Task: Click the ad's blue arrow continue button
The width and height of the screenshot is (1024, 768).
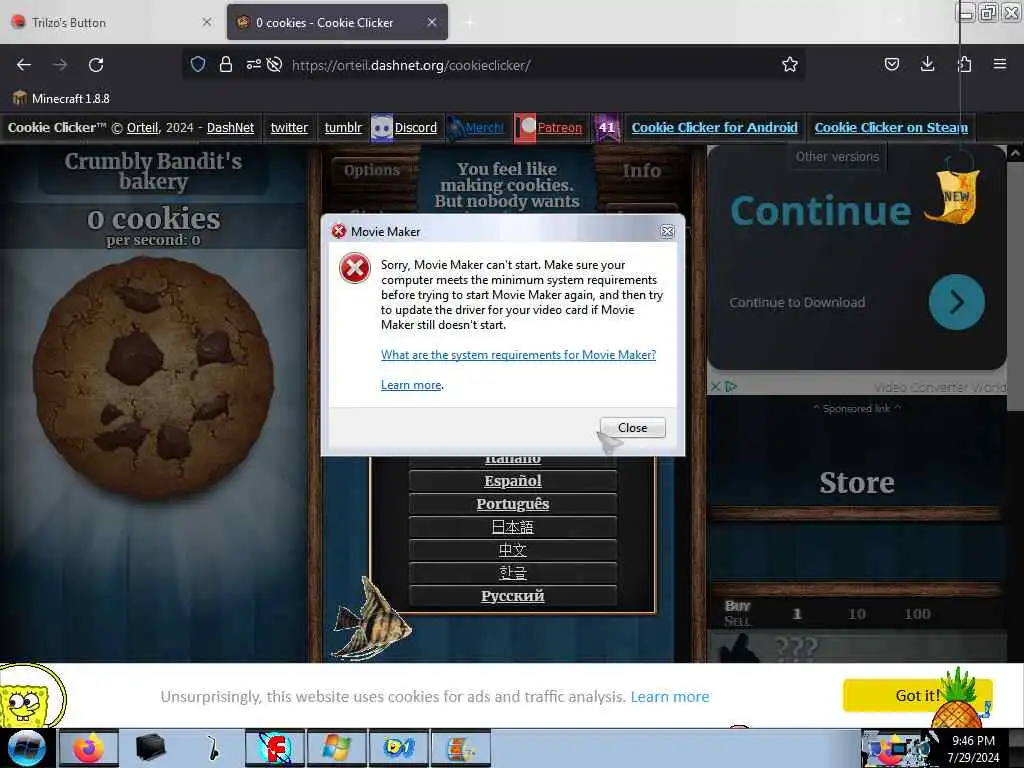Action: [956, 302]
